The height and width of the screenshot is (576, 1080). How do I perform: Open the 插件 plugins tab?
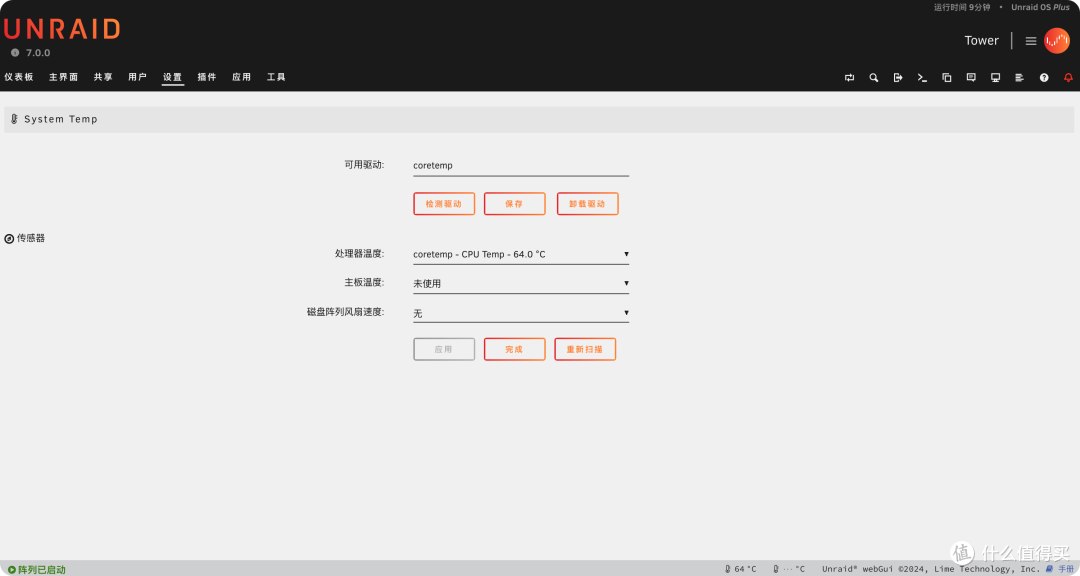pyautogui.click(x=207, y=77)
